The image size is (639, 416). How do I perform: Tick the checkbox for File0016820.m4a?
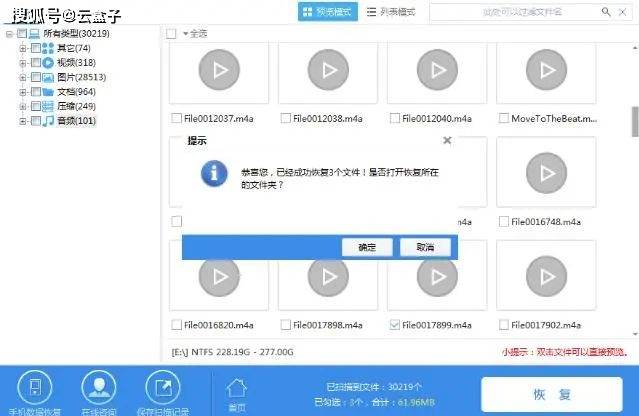(176, 325)
